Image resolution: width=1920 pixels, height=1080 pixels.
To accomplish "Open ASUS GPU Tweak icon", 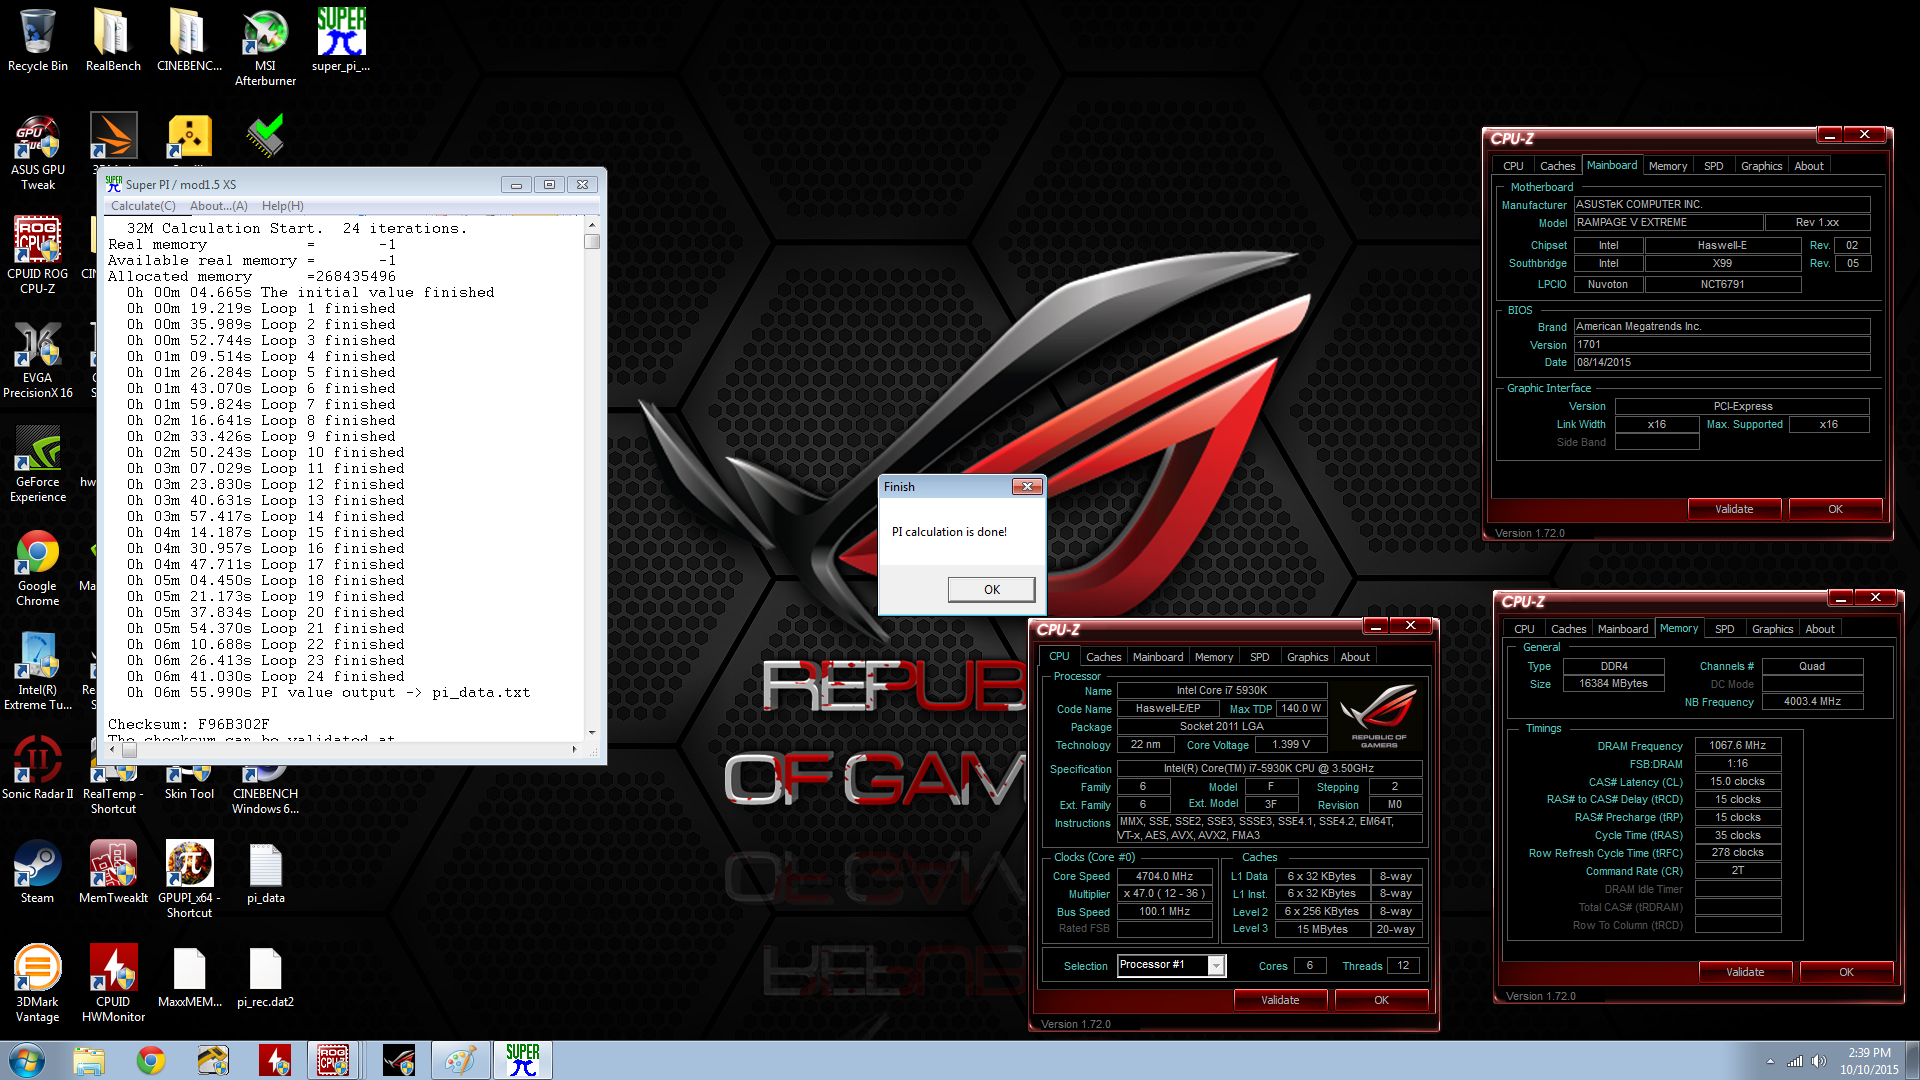I will tap(38, 152).
